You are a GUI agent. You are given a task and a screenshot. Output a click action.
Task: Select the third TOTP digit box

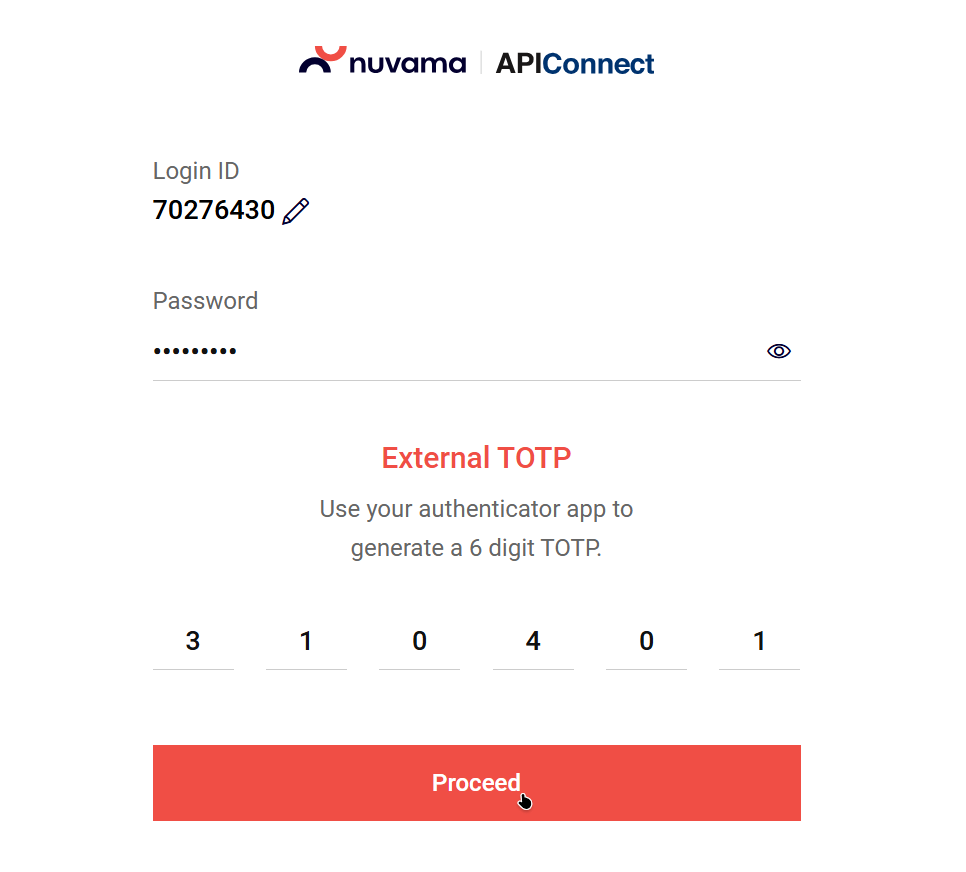(x=420, y=642)
